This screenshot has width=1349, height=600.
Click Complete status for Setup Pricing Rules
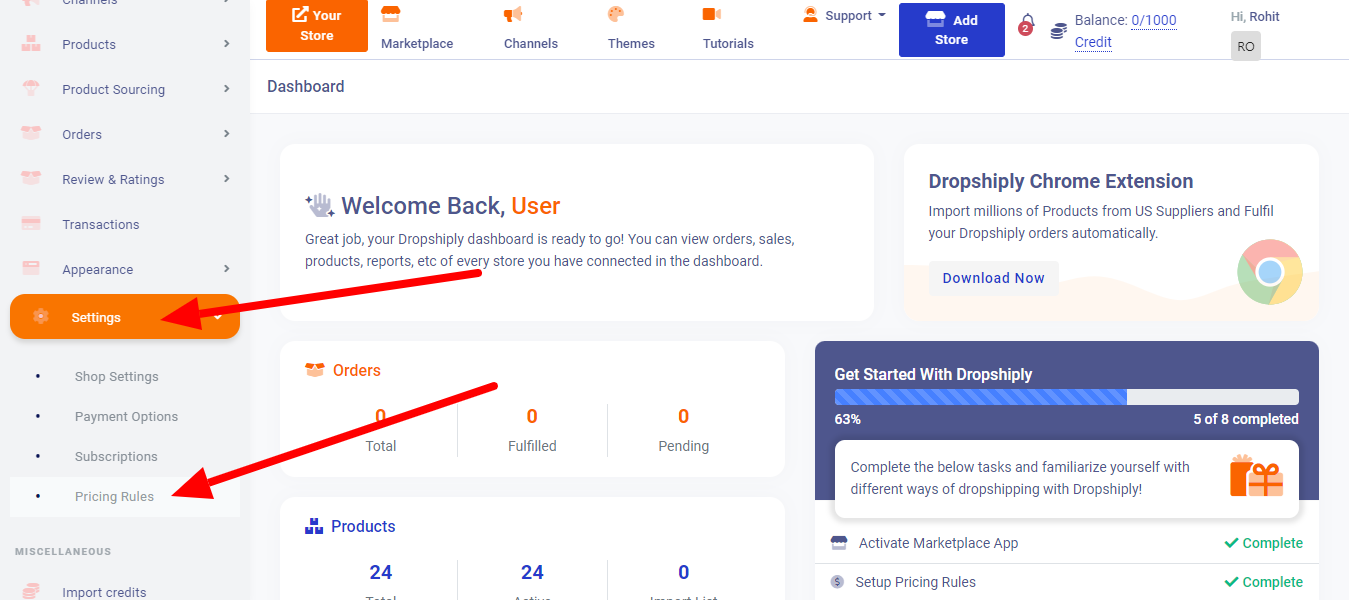[x=1264, y=582]
